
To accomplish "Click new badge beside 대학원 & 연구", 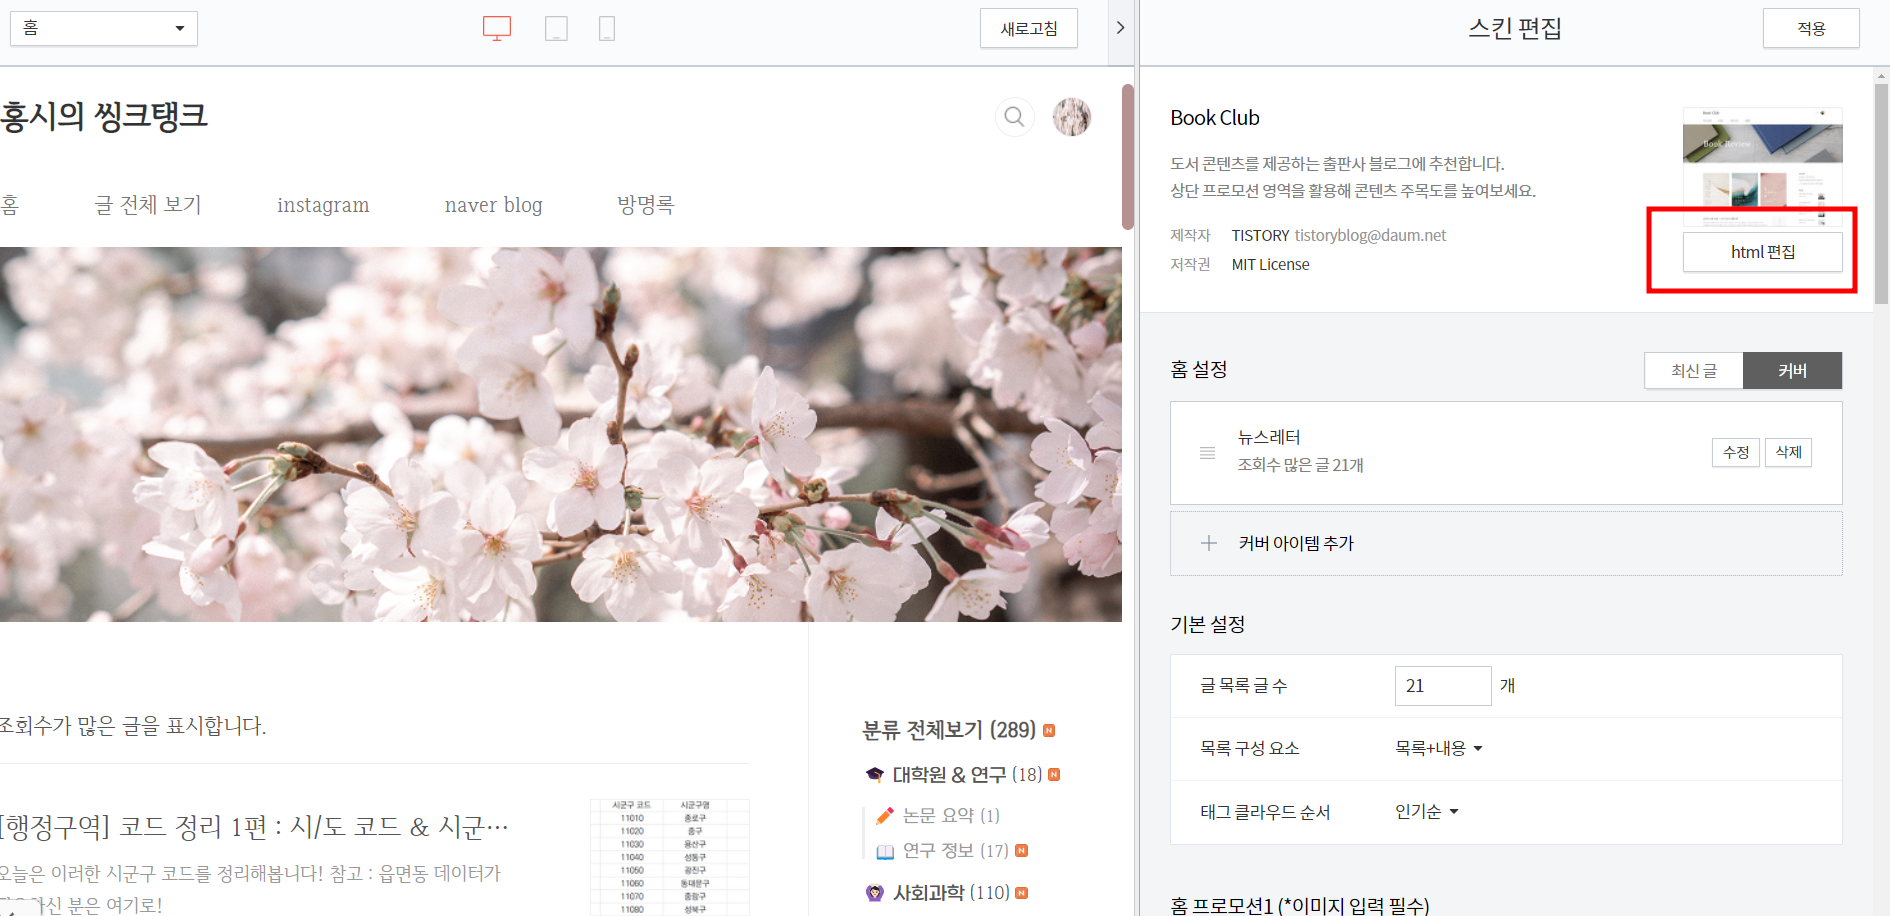I will click(1054, 775).
